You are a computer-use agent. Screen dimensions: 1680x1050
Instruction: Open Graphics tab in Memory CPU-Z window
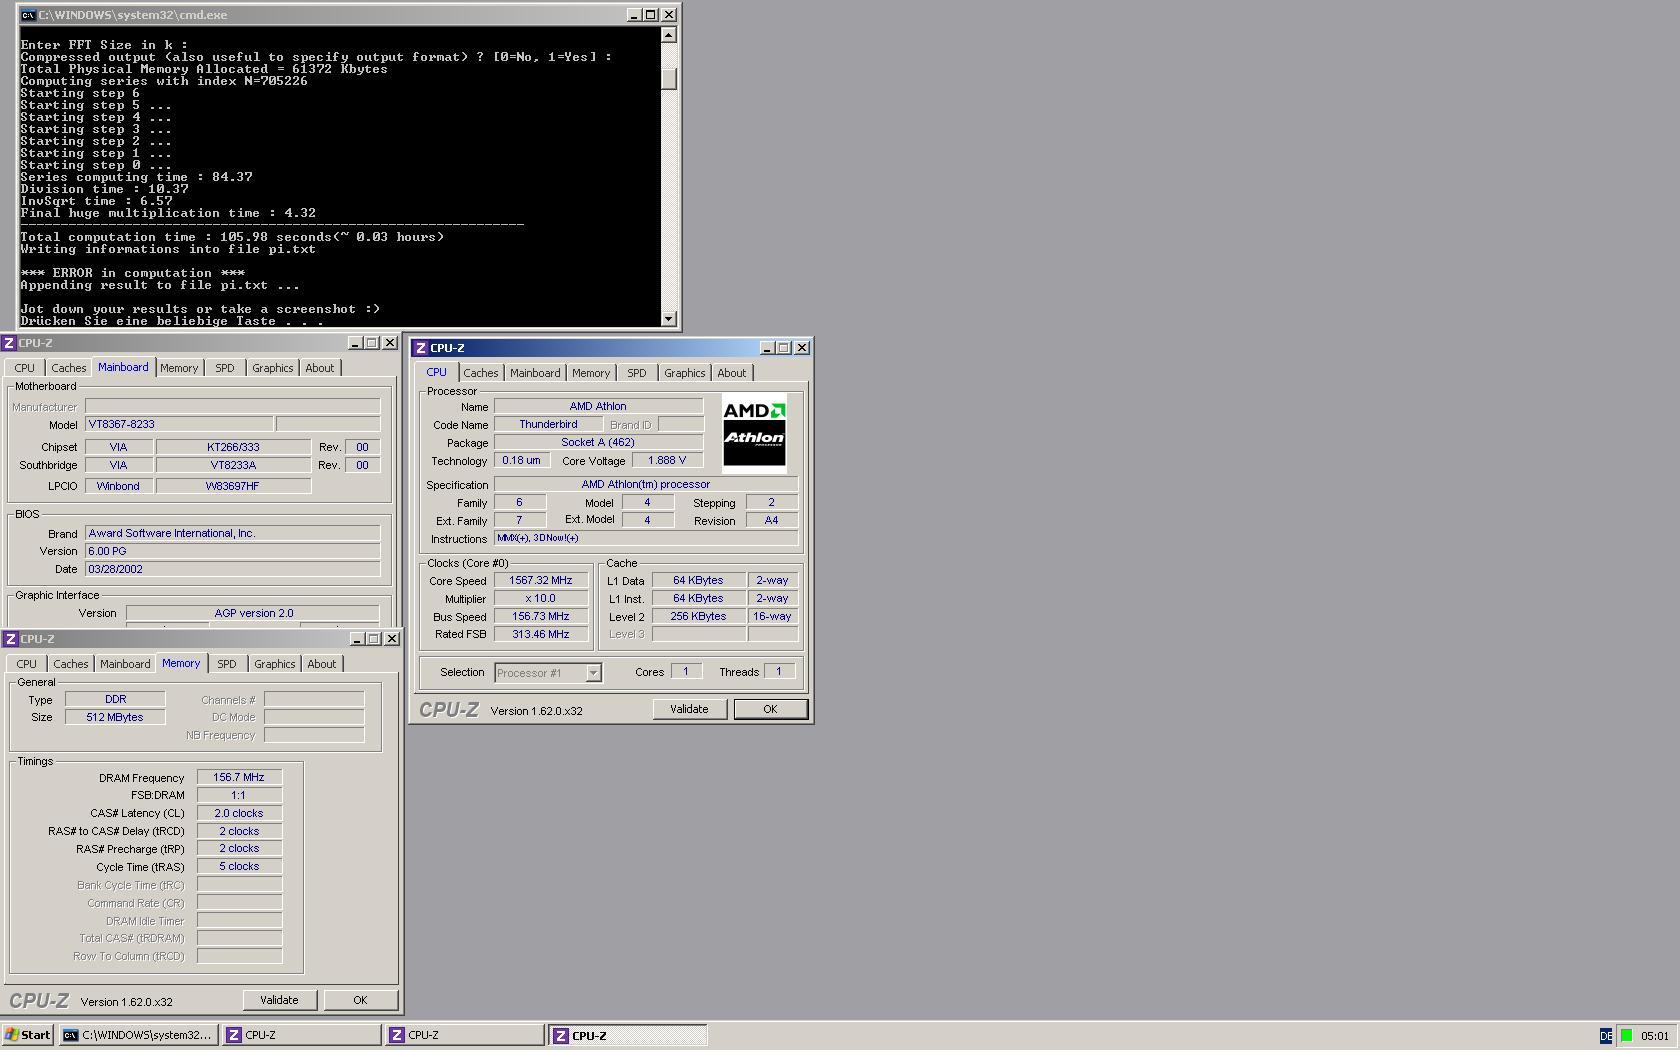274,664
